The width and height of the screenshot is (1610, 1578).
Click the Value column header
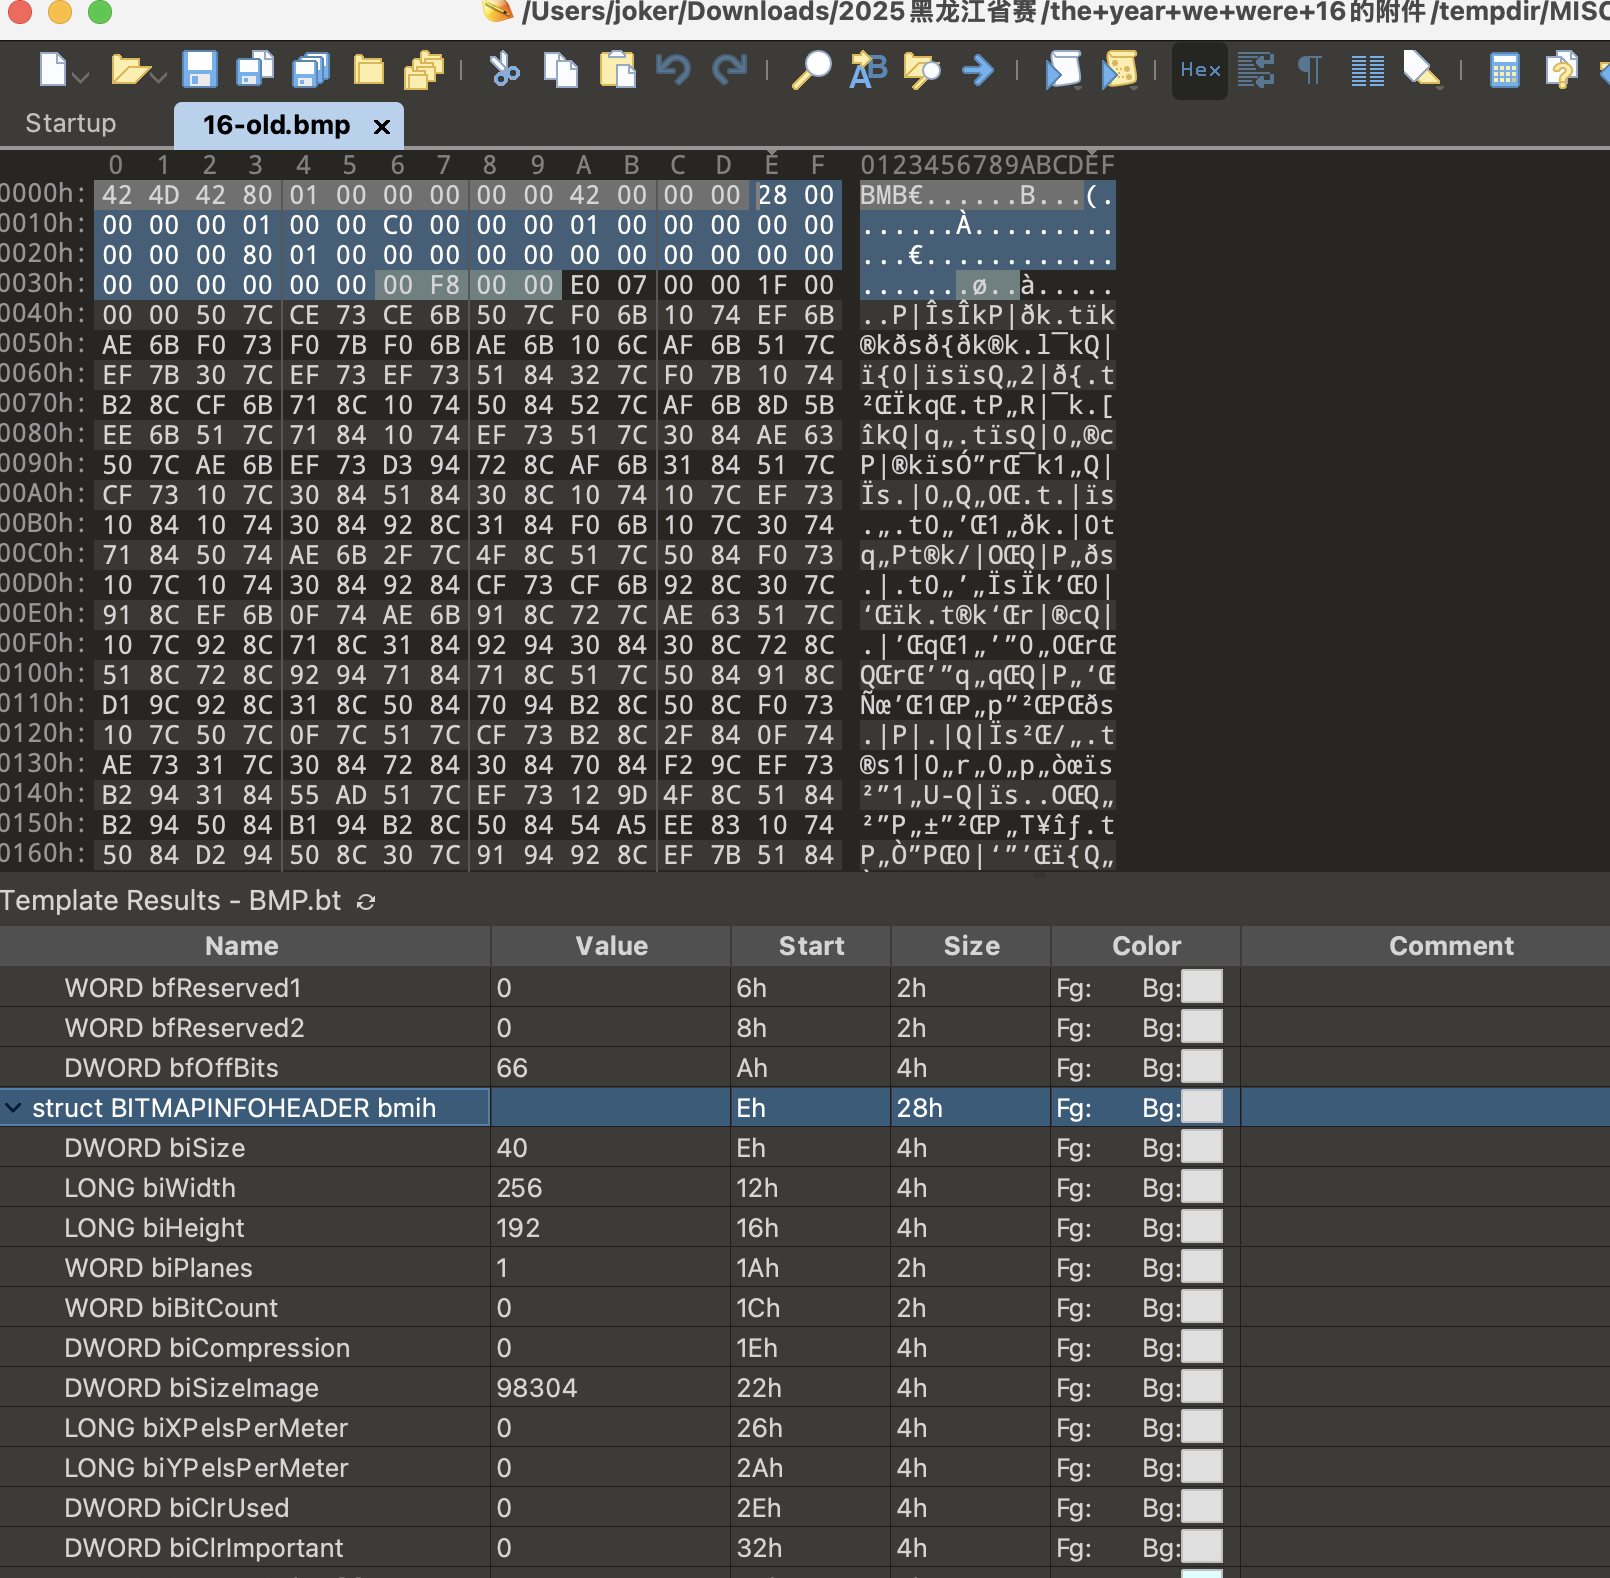(x=611, y=946)
